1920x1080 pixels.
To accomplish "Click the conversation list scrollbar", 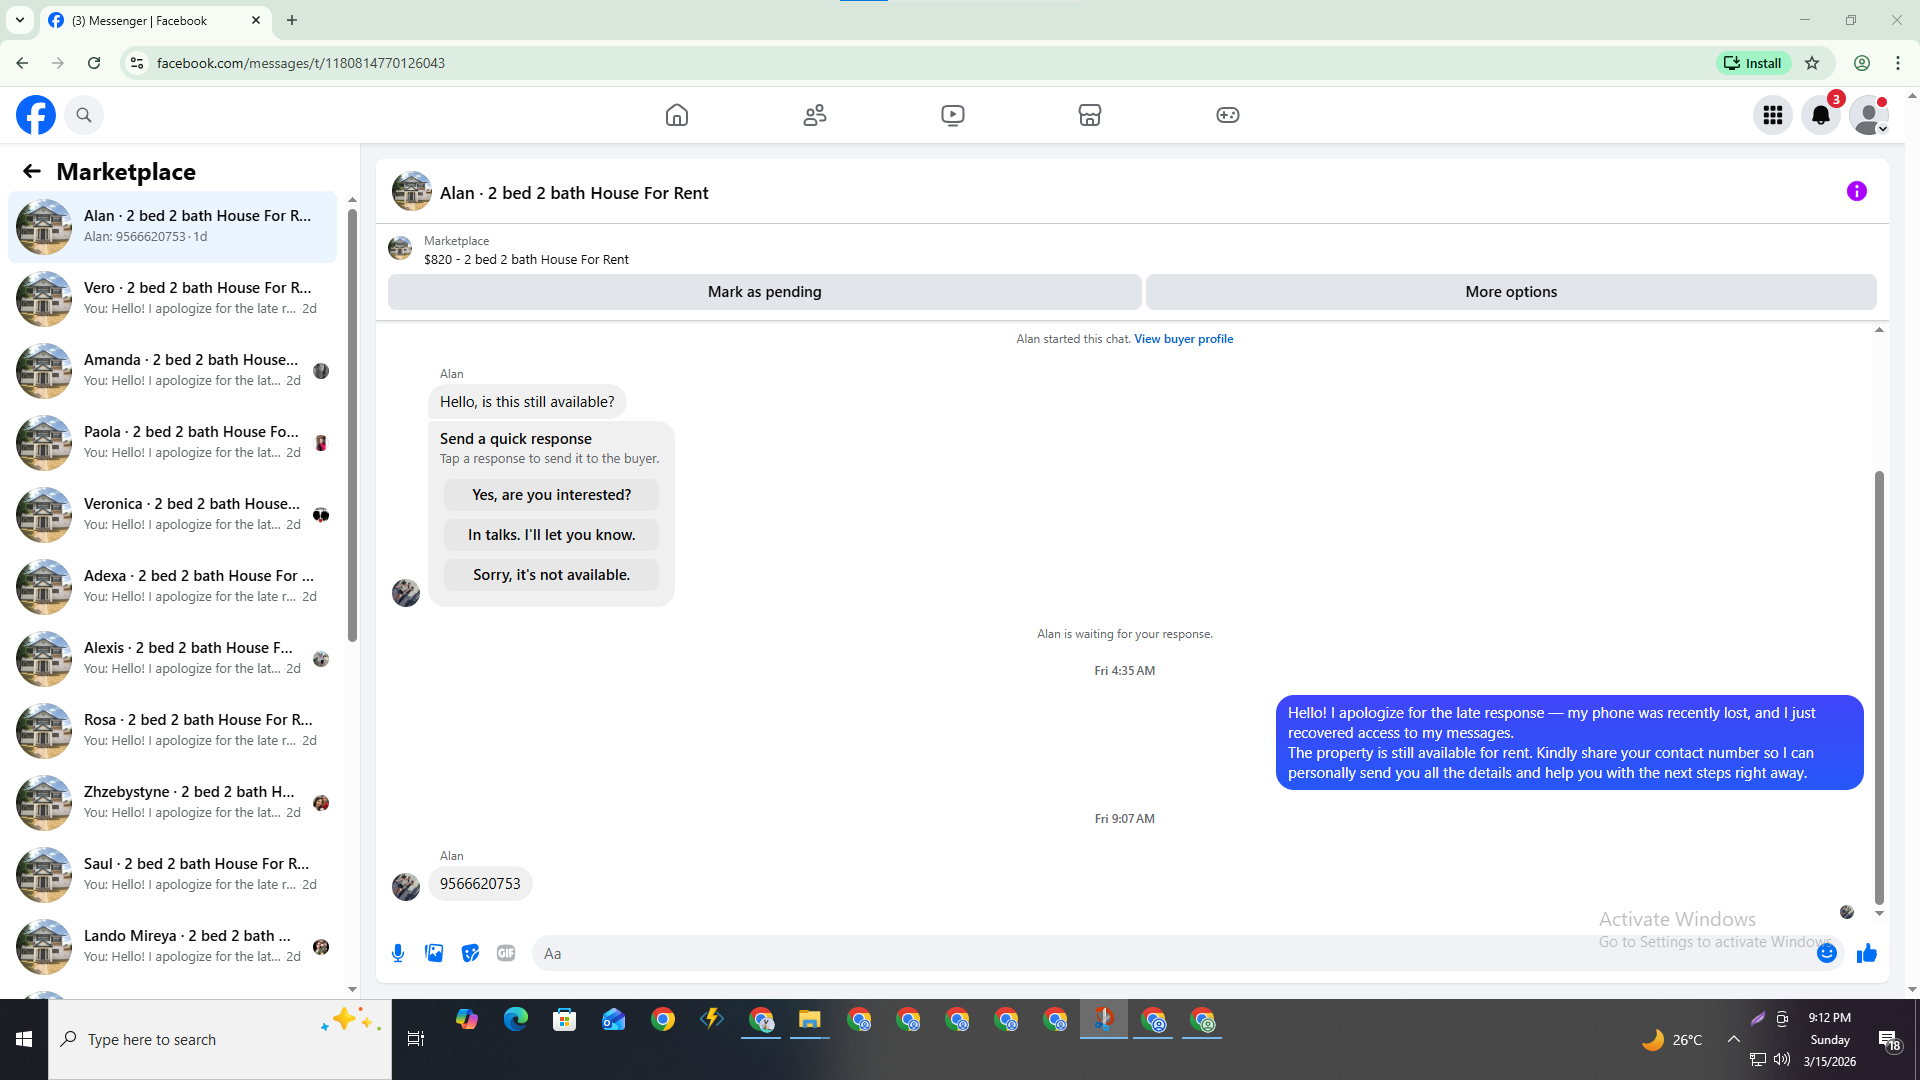I will pos(352,425).
